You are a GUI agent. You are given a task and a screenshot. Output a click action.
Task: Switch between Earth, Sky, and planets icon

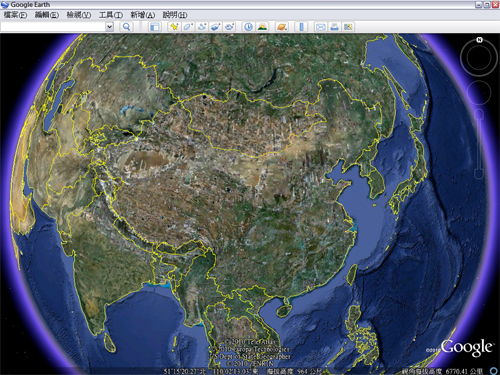tap(282, 27)
